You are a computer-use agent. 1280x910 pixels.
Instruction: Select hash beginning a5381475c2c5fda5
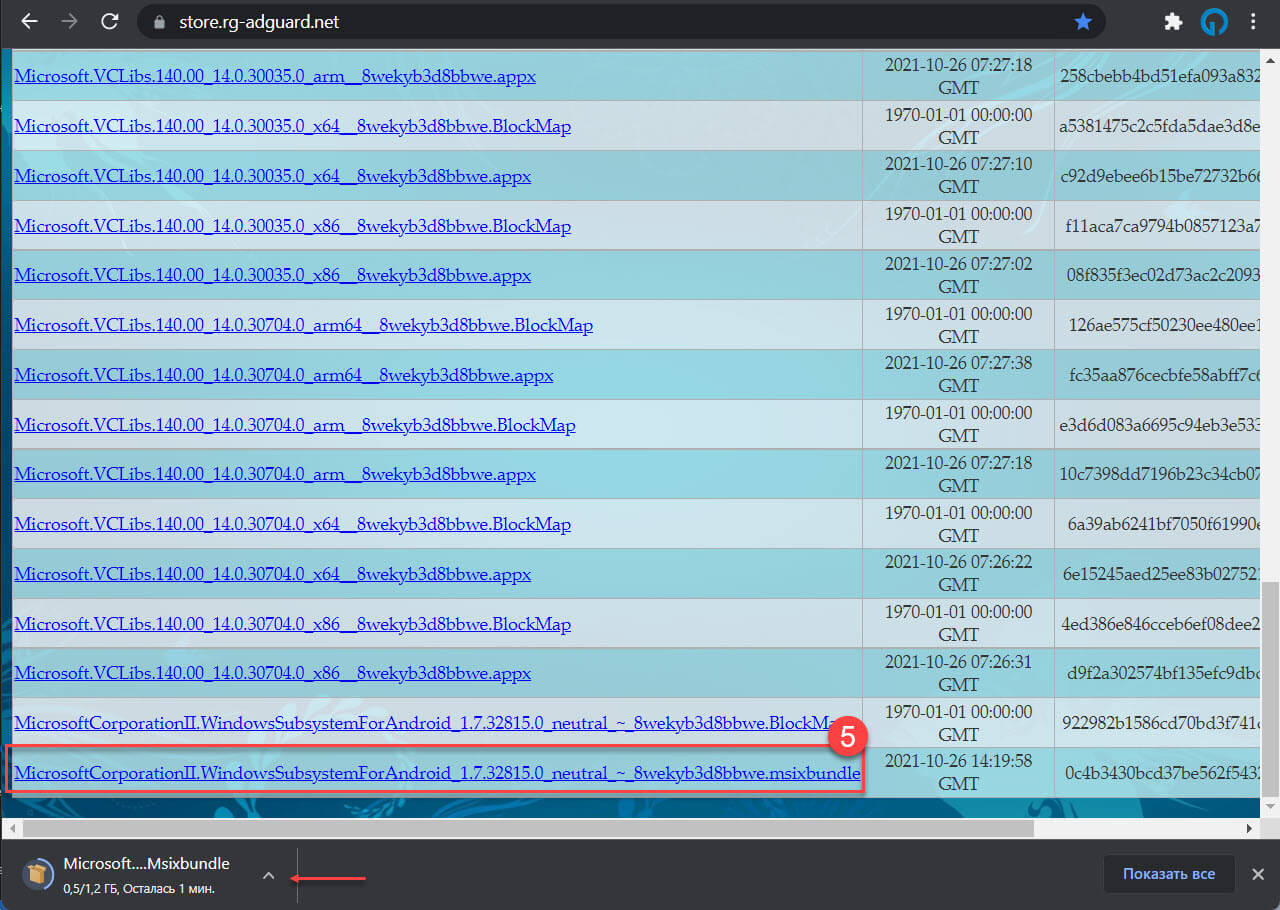[1160, 126]
